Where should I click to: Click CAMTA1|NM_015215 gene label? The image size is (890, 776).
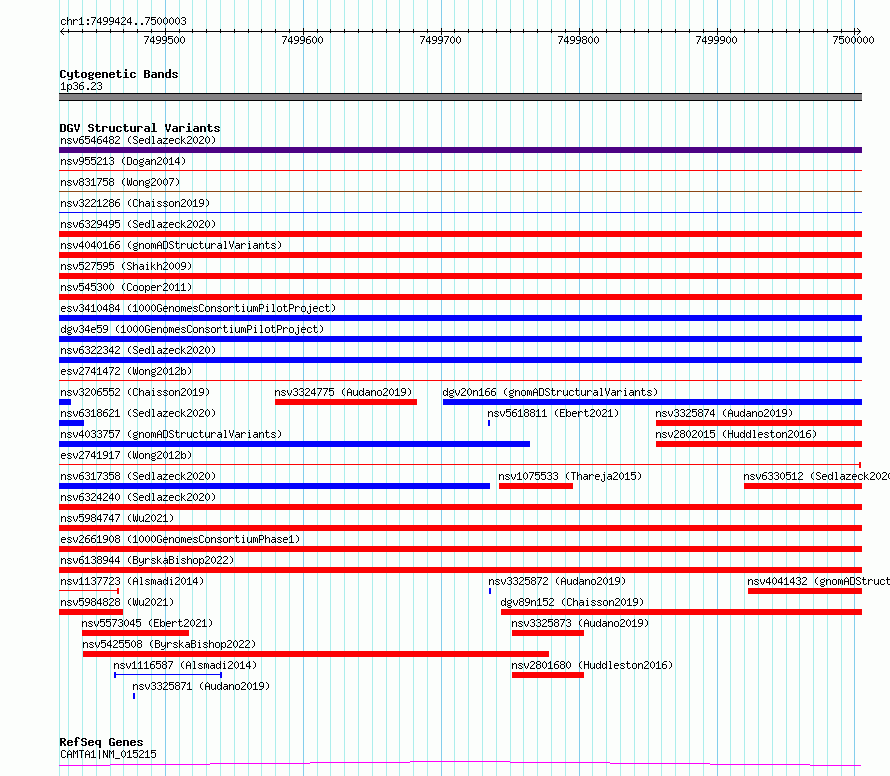coord(108,754)
